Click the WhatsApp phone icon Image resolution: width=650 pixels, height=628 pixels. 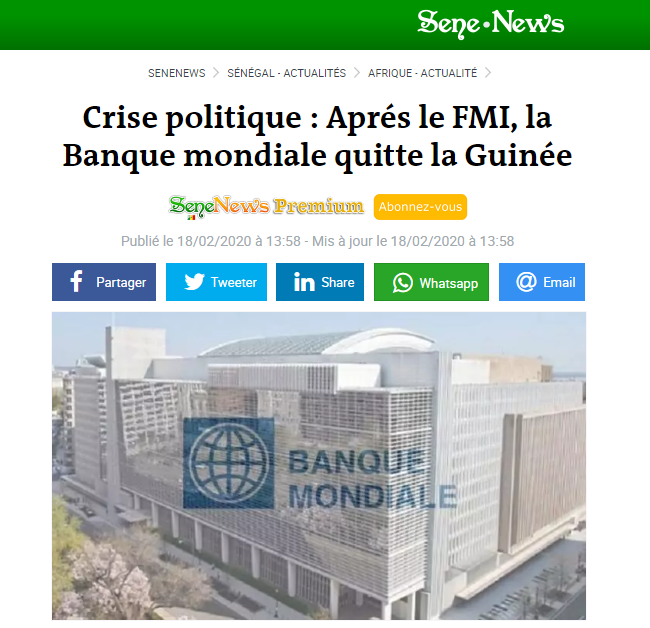pyautogui.click(x=403, y=283)
